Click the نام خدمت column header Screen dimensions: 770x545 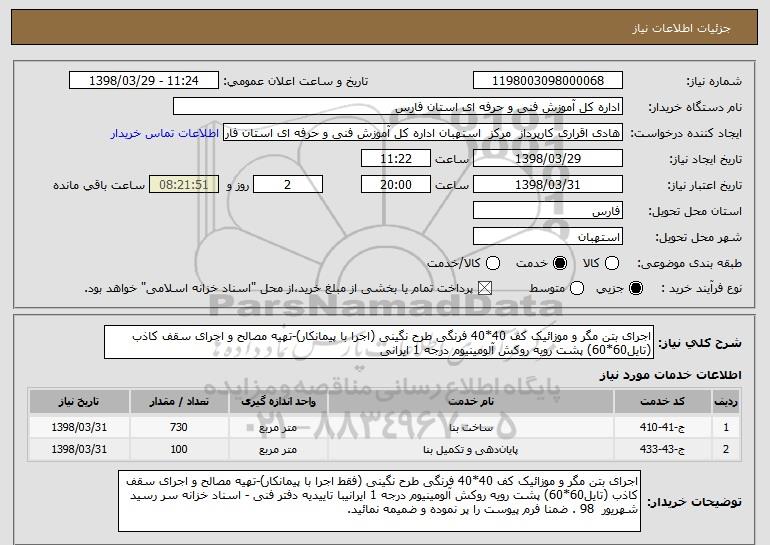pos(470,402)
